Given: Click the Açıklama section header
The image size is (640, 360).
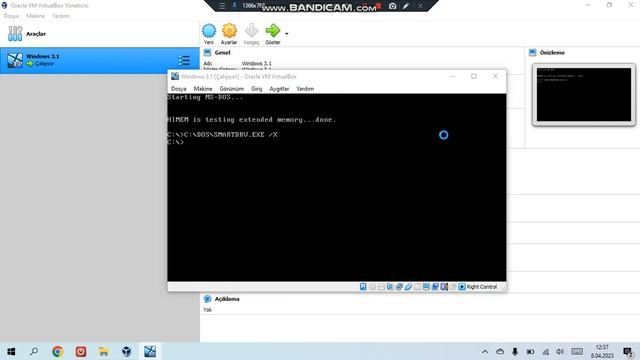Looking at the screenshot, I should point(227,299).
